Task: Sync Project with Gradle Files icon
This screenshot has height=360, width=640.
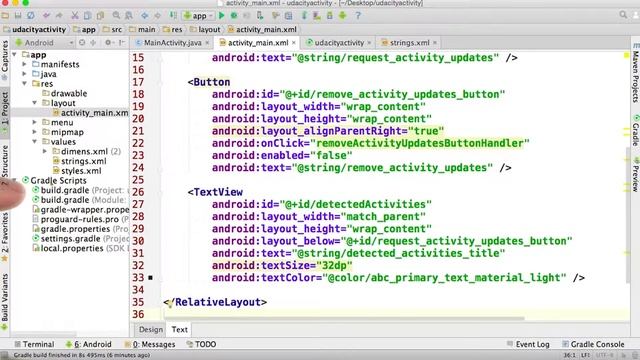Action: 304,16
